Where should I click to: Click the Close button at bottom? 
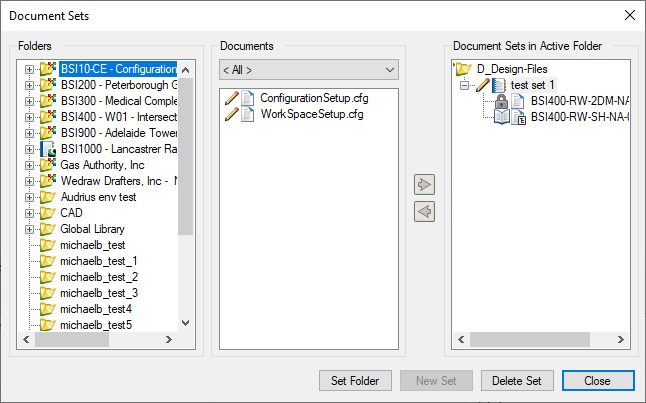[598, 381]
